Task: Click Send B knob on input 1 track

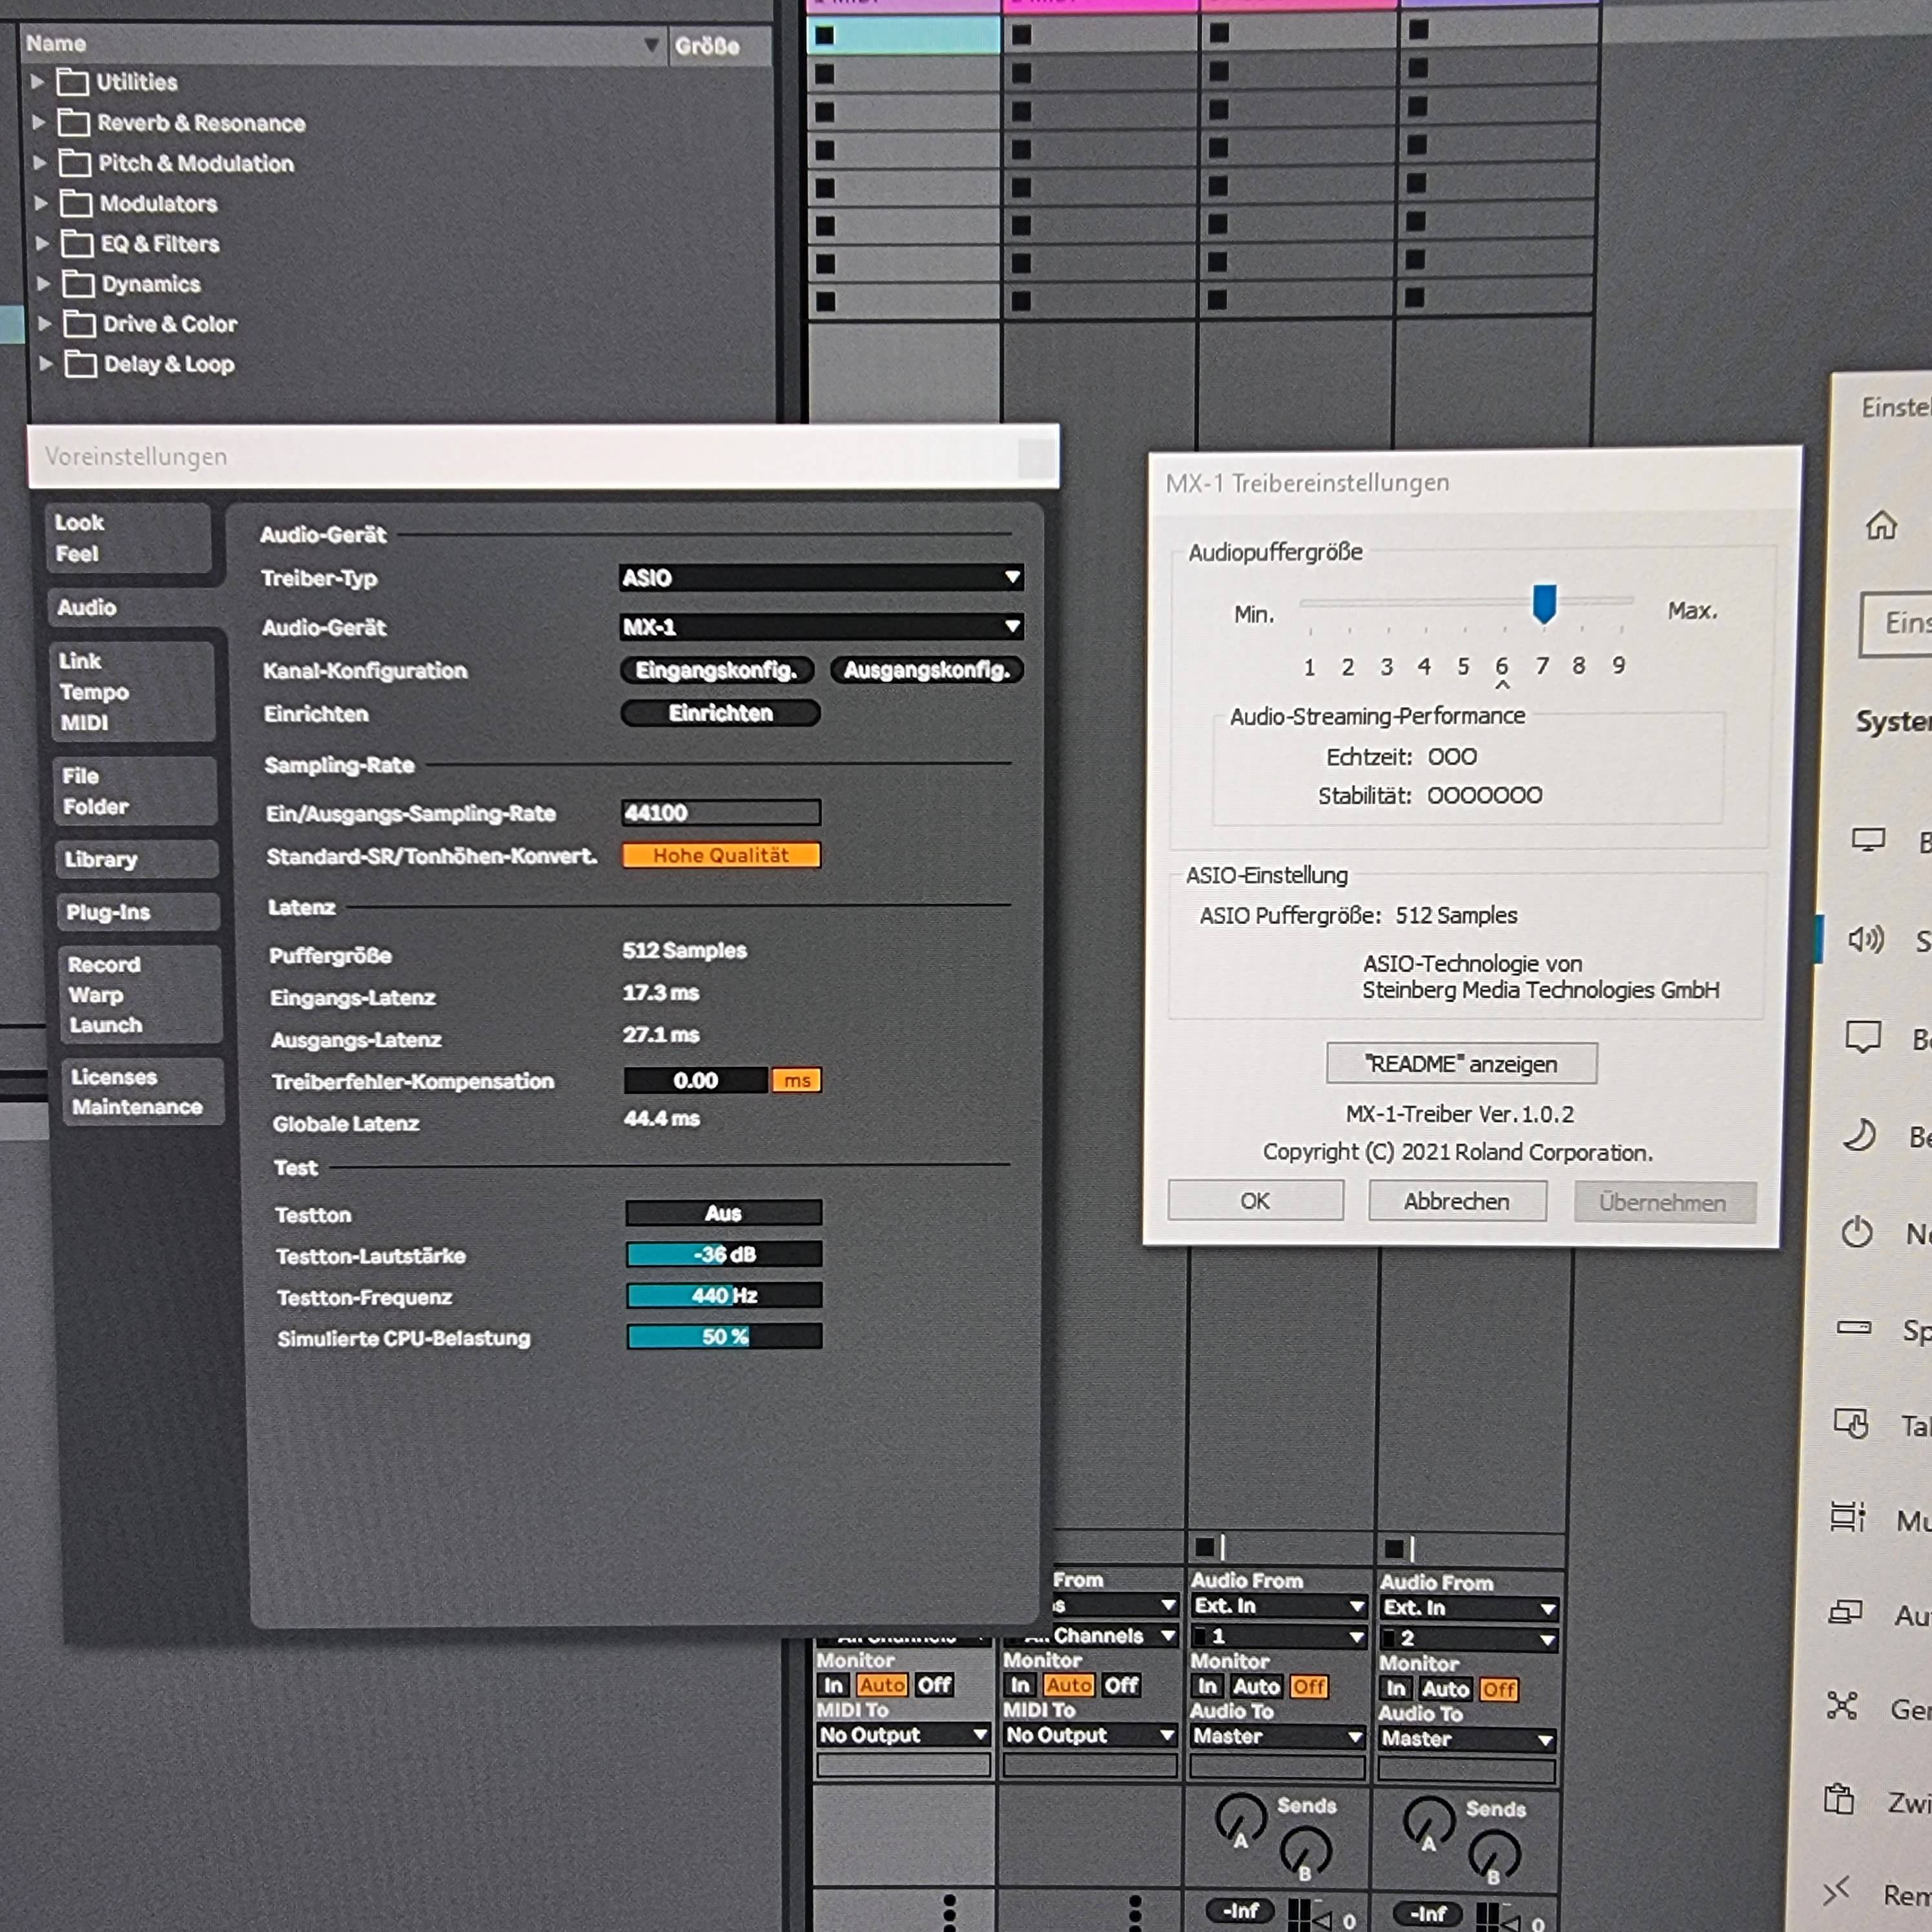Action: point(1305,1853)
